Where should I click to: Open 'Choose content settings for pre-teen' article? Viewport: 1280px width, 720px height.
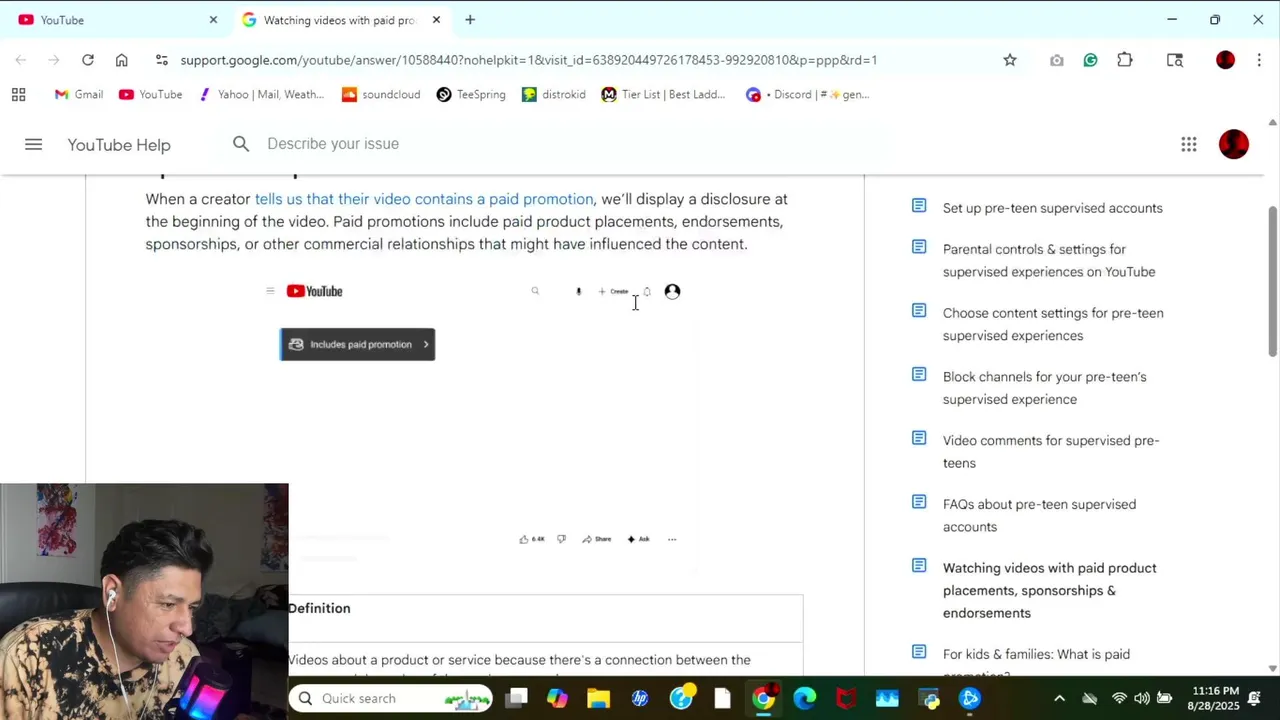coord(1053,324)
